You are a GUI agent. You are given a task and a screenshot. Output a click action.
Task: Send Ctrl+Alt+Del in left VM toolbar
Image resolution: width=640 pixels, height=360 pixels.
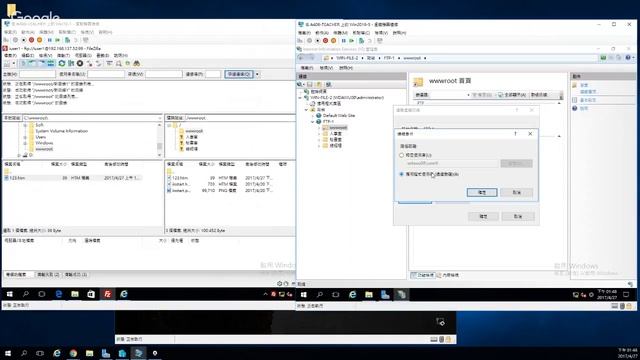tap(6, 40)
